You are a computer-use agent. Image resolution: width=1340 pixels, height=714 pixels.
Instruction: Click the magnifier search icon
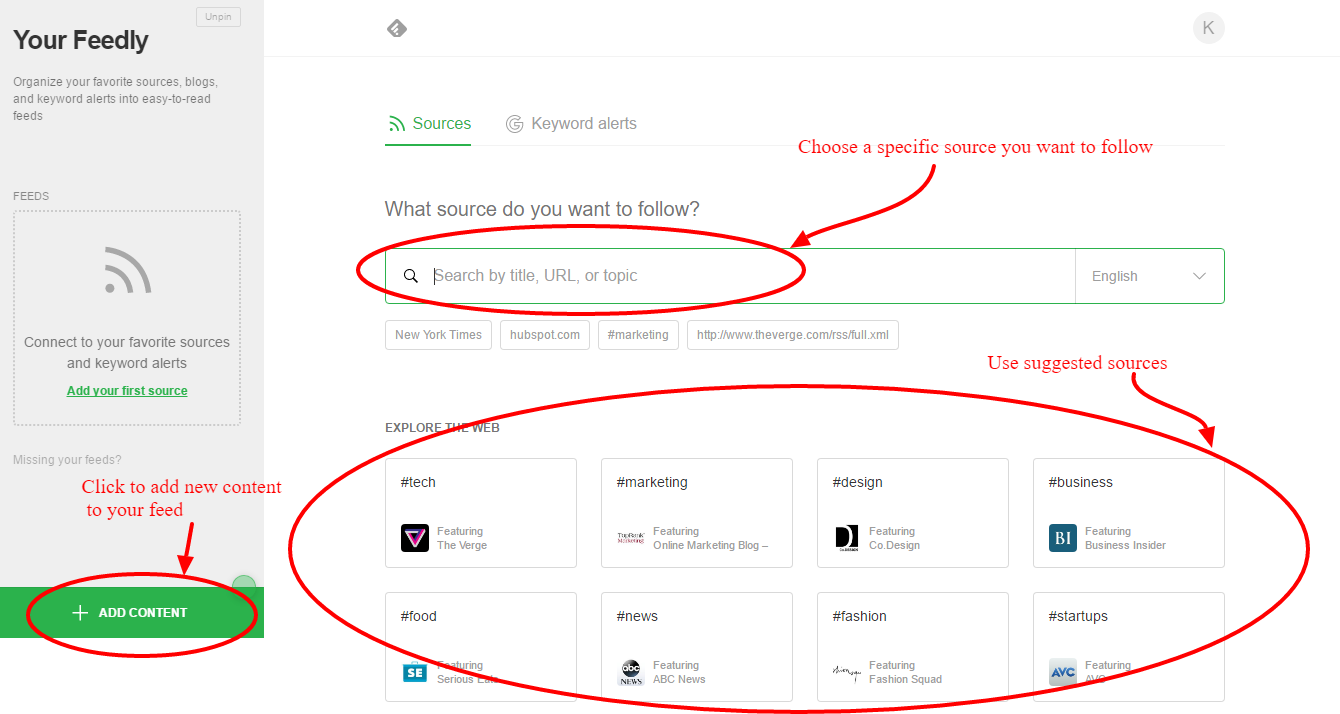(x=410, y=276)
